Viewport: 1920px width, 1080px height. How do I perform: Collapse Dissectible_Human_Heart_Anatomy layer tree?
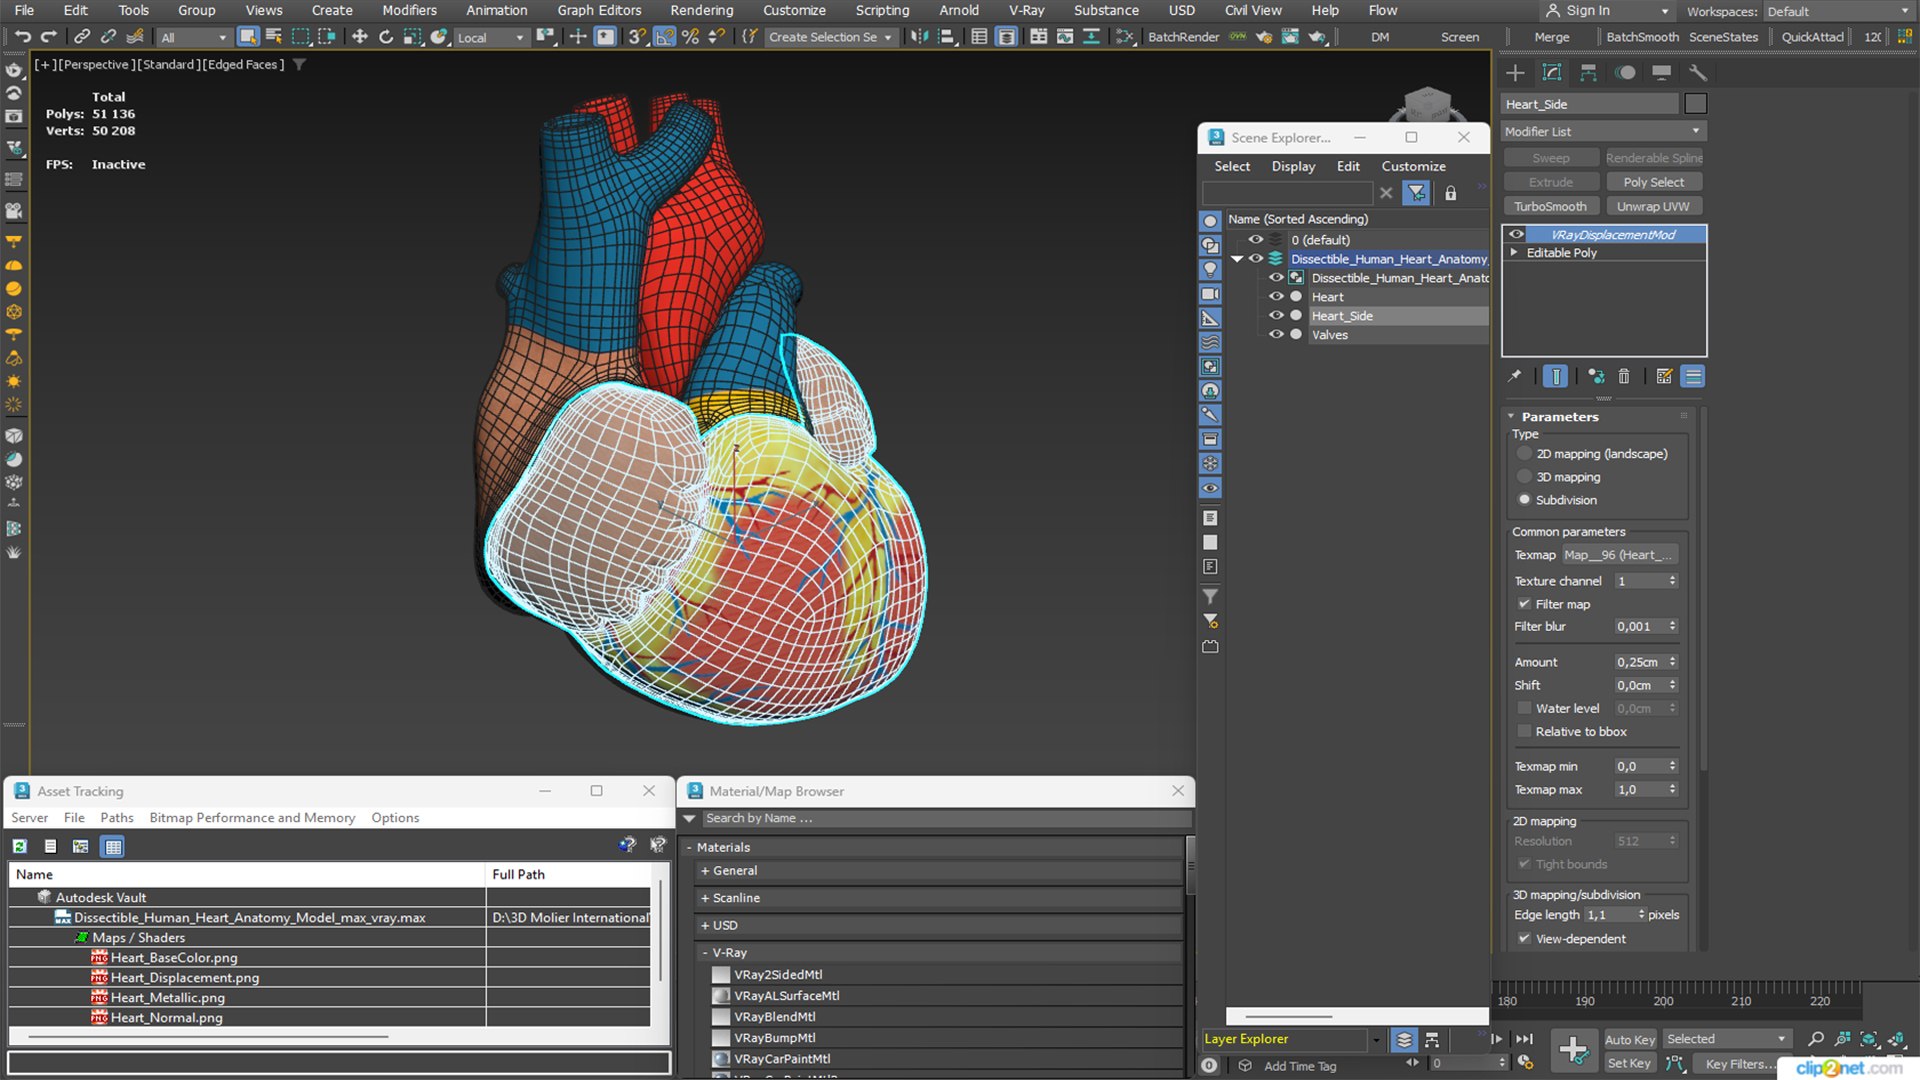click(1237, 259)
